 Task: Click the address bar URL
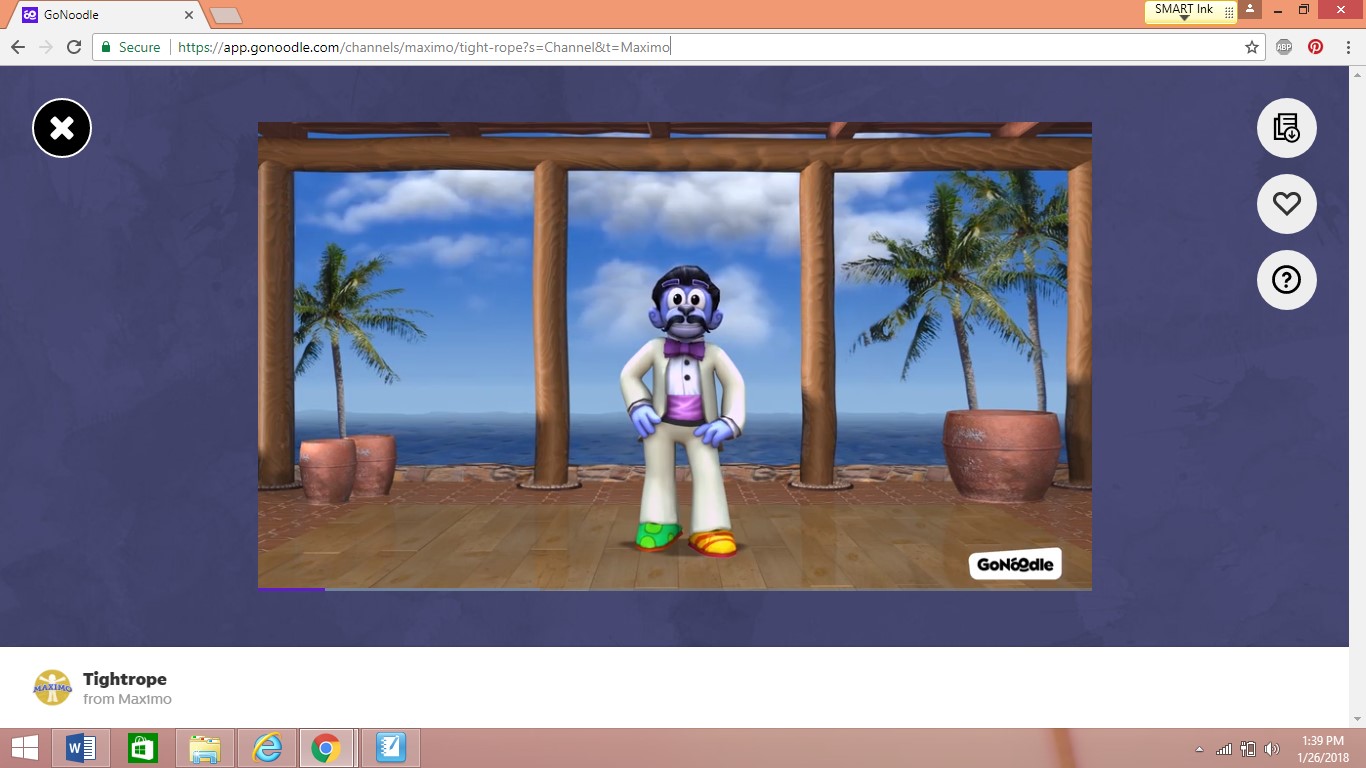(424, 47)
